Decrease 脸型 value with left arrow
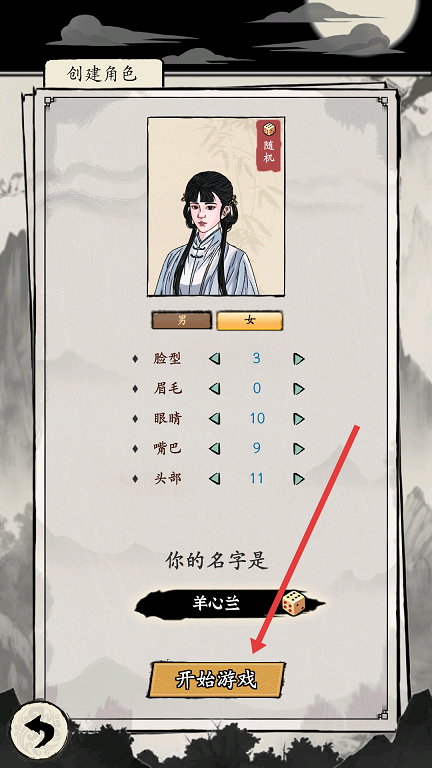The height and width of the screenshot is (768, 432). point(214,359)
